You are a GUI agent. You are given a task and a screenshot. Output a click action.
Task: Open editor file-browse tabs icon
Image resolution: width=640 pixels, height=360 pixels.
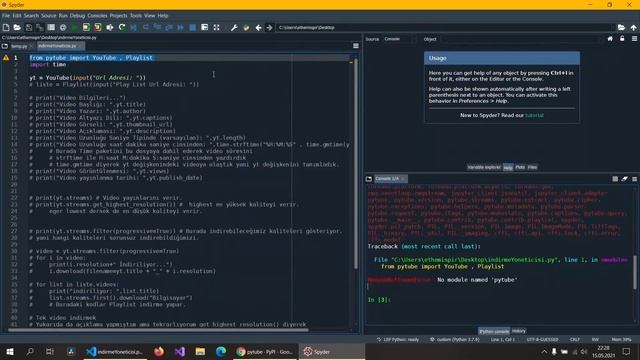tap(4, 46)
